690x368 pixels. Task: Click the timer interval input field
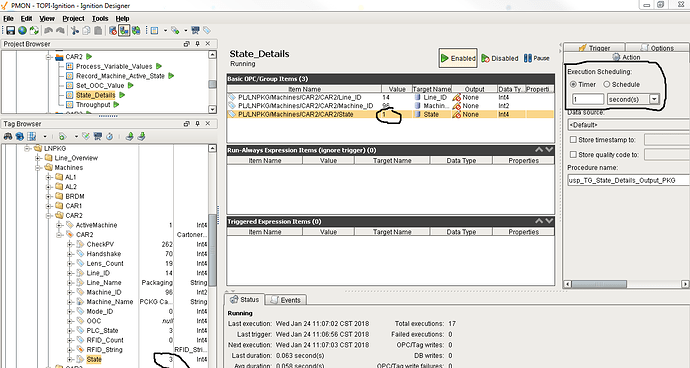point(587,99)
